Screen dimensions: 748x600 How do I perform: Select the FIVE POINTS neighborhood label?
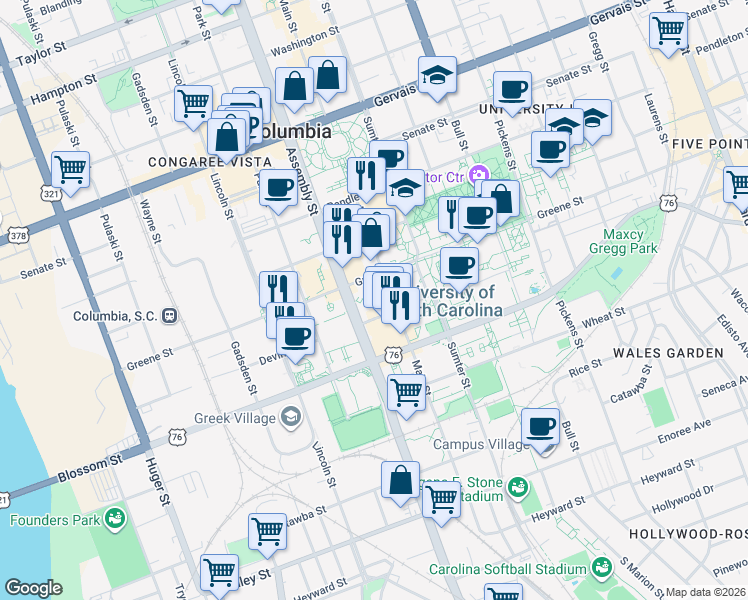[710, 144]
